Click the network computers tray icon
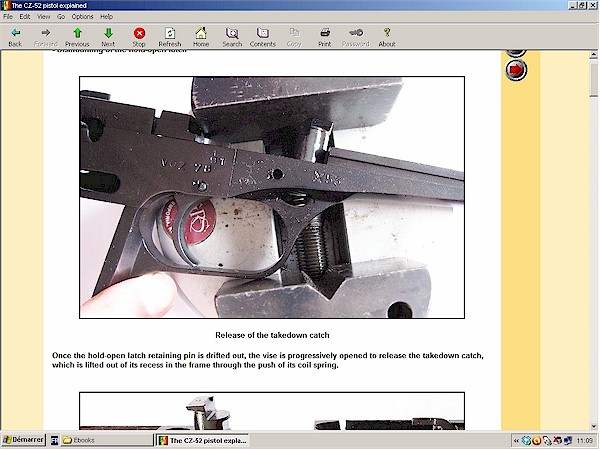Viewport: 600px width, 450px height. [567, 441]
